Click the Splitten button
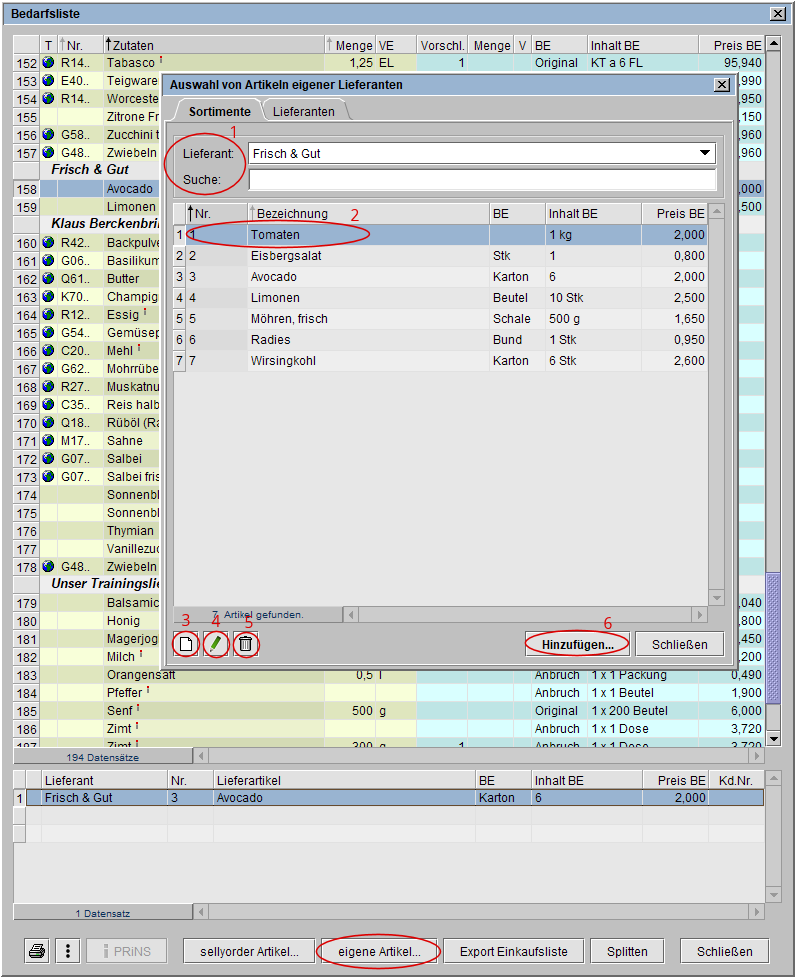The image size is (795, 977). (627, 951)
